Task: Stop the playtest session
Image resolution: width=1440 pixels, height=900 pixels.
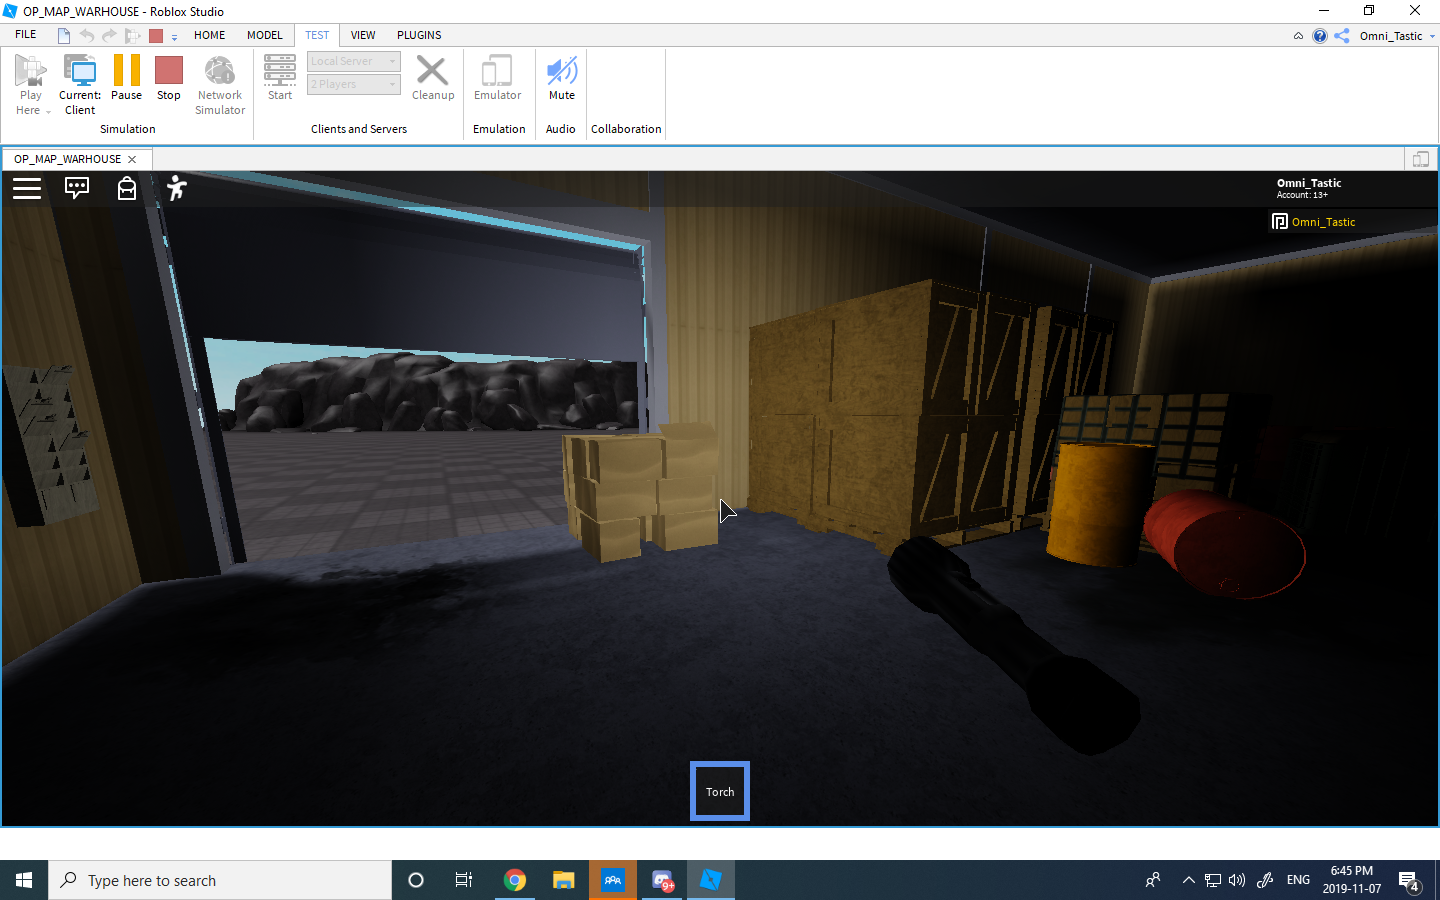Action: point(168,80)
